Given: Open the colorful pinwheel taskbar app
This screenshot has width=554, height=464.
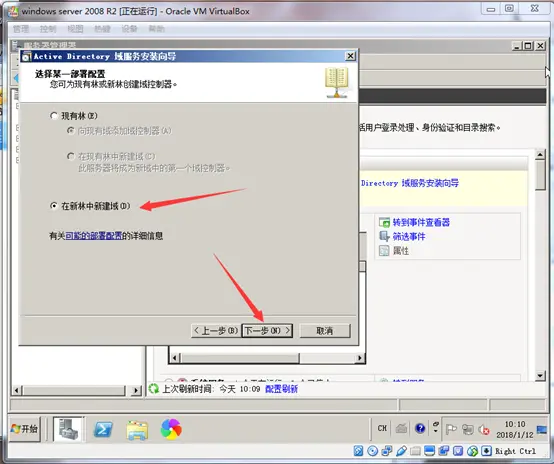Looking at the screenshot, I should (x=171, y=429).
